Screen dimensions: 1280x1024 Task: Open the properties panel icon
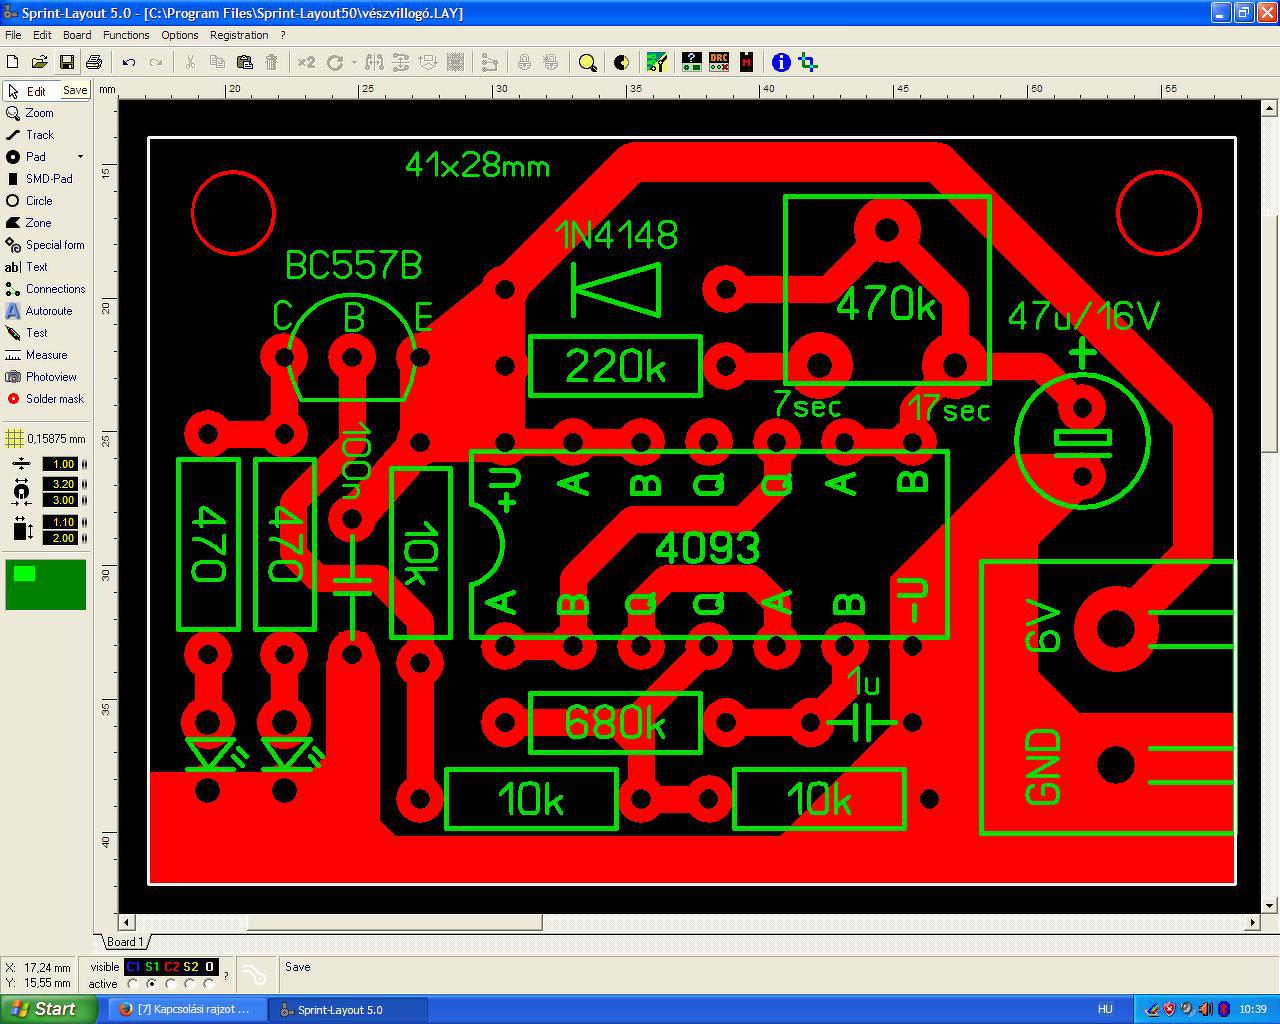691,62
